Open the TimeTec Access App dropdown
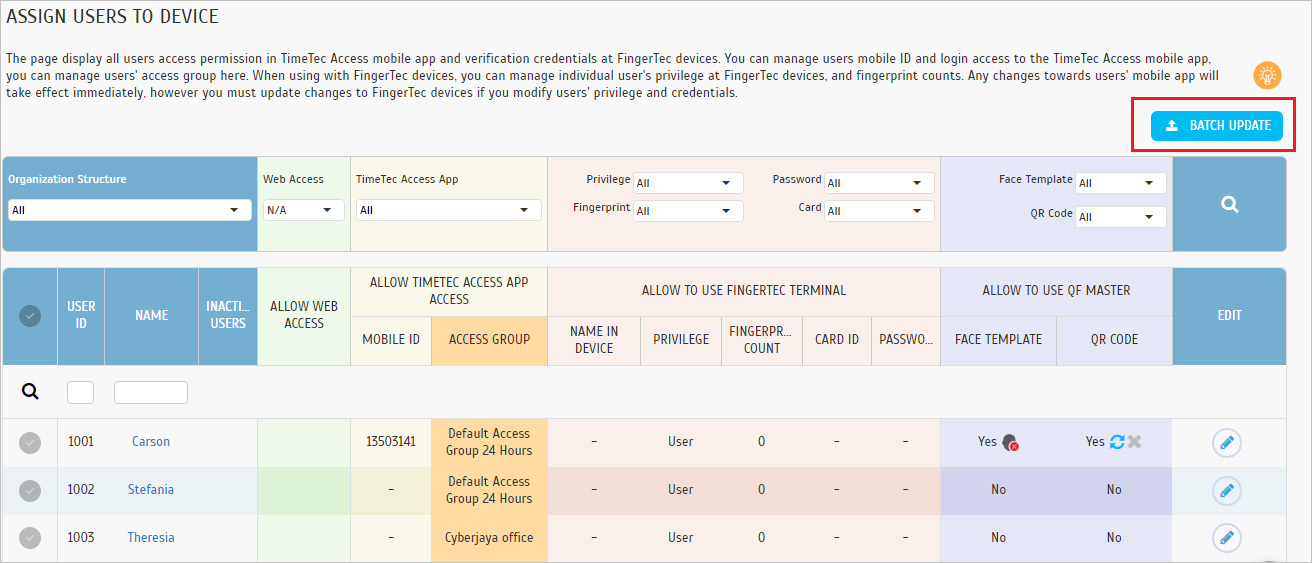This screenshot has height=563, width=1312. point(449,210)
